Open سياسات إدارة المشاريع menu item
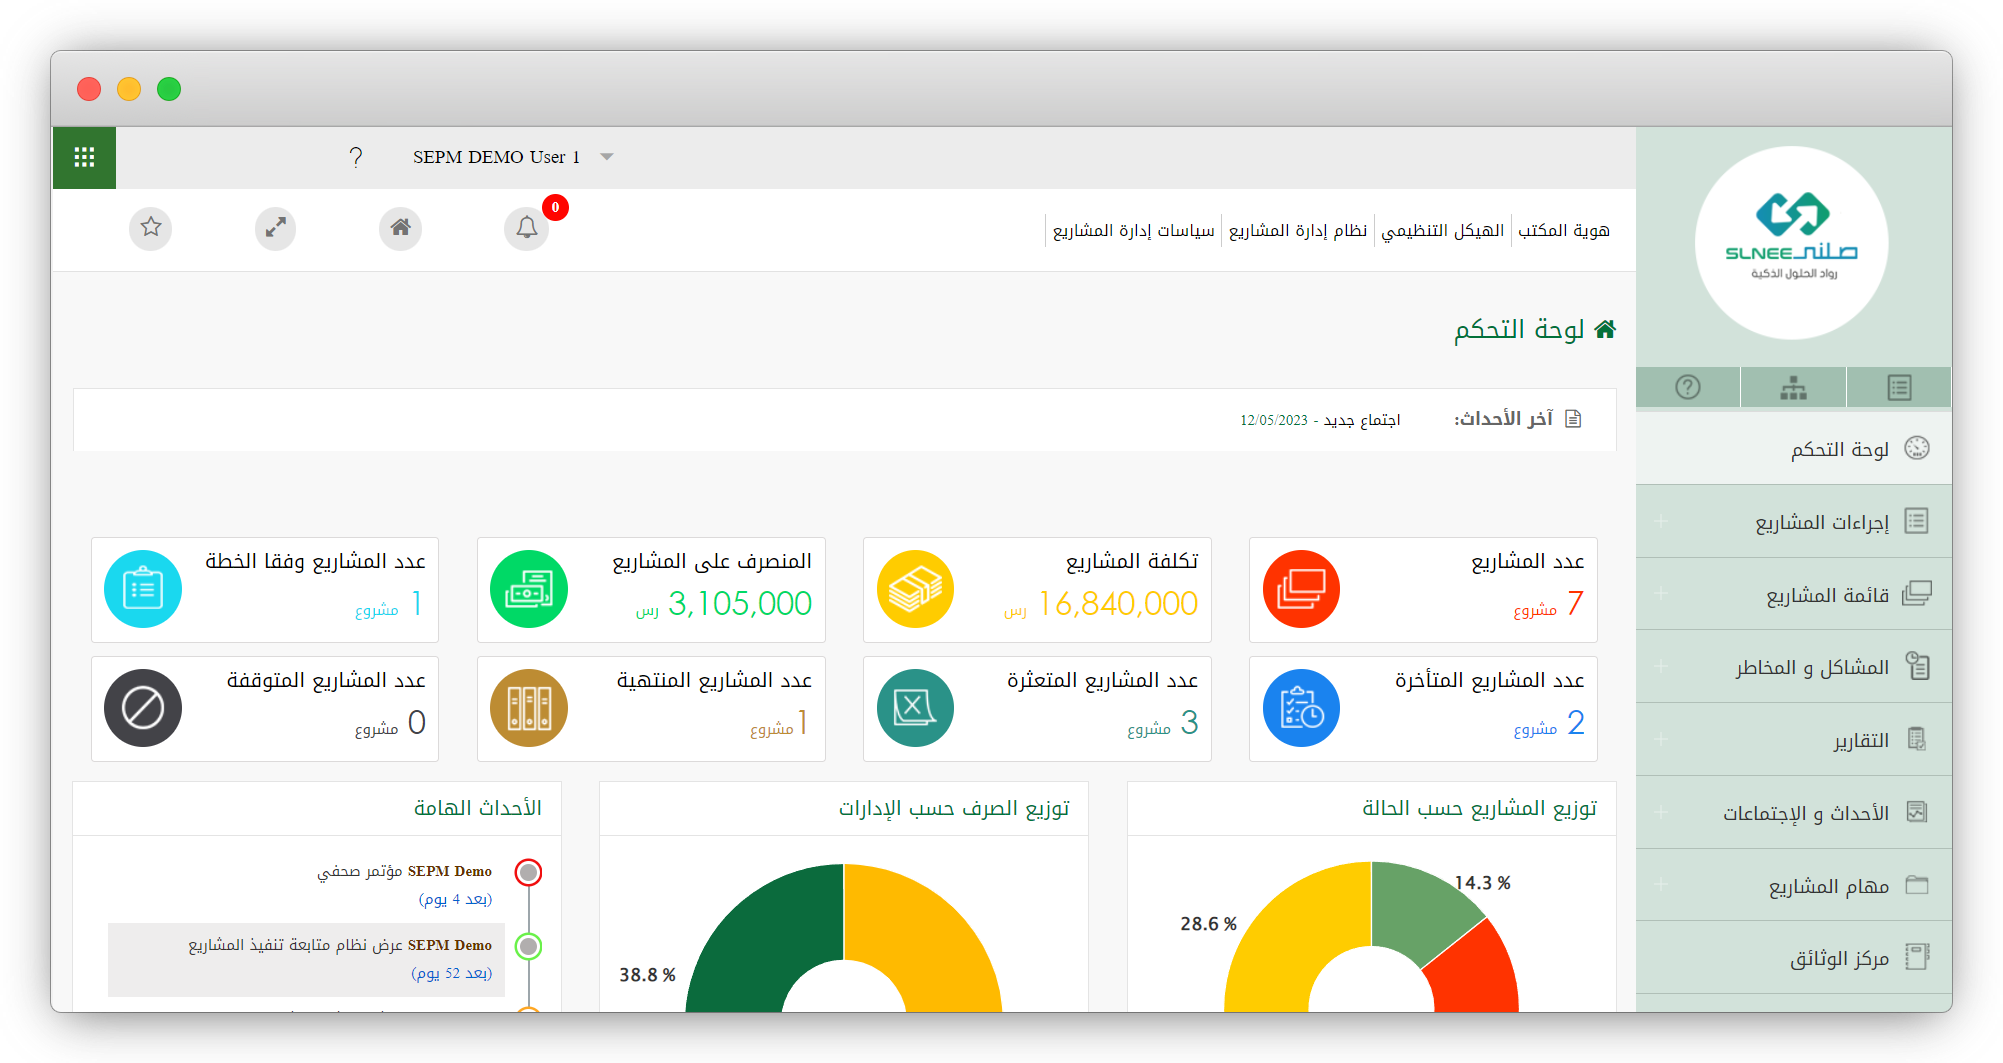 tap(1133, 231)
